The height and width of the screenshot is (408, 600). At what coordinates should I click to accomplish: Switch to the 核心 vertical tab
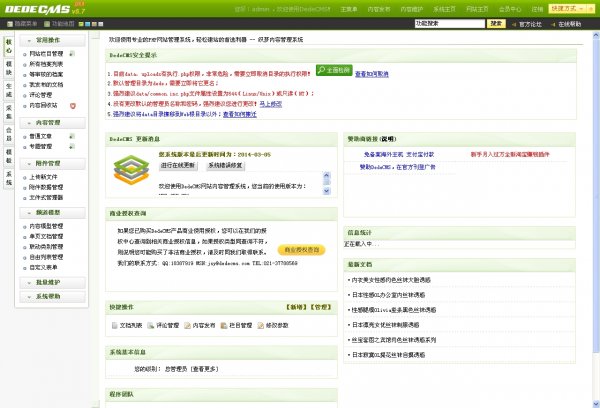coord(9,46)
